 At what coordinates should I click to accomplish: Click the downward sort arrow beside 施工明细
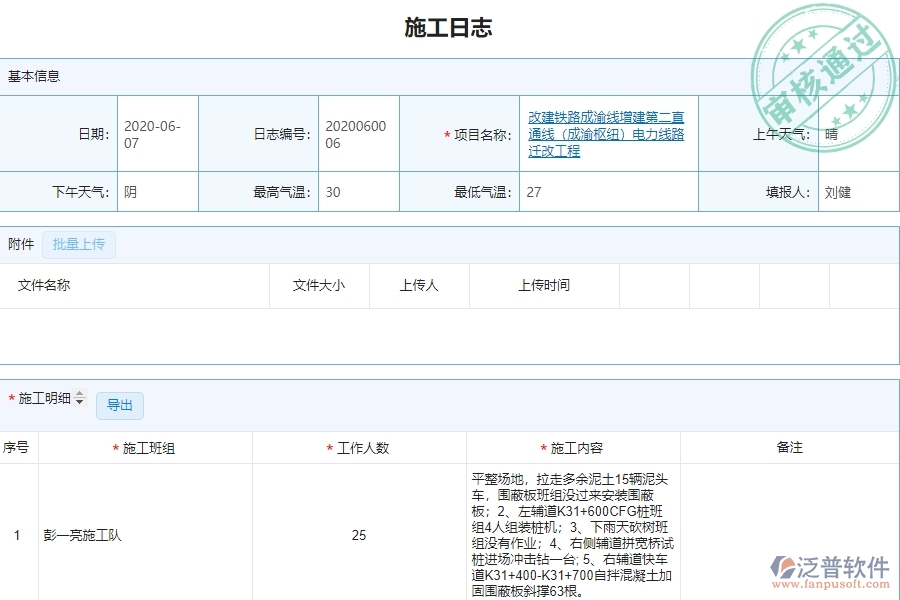79,401
